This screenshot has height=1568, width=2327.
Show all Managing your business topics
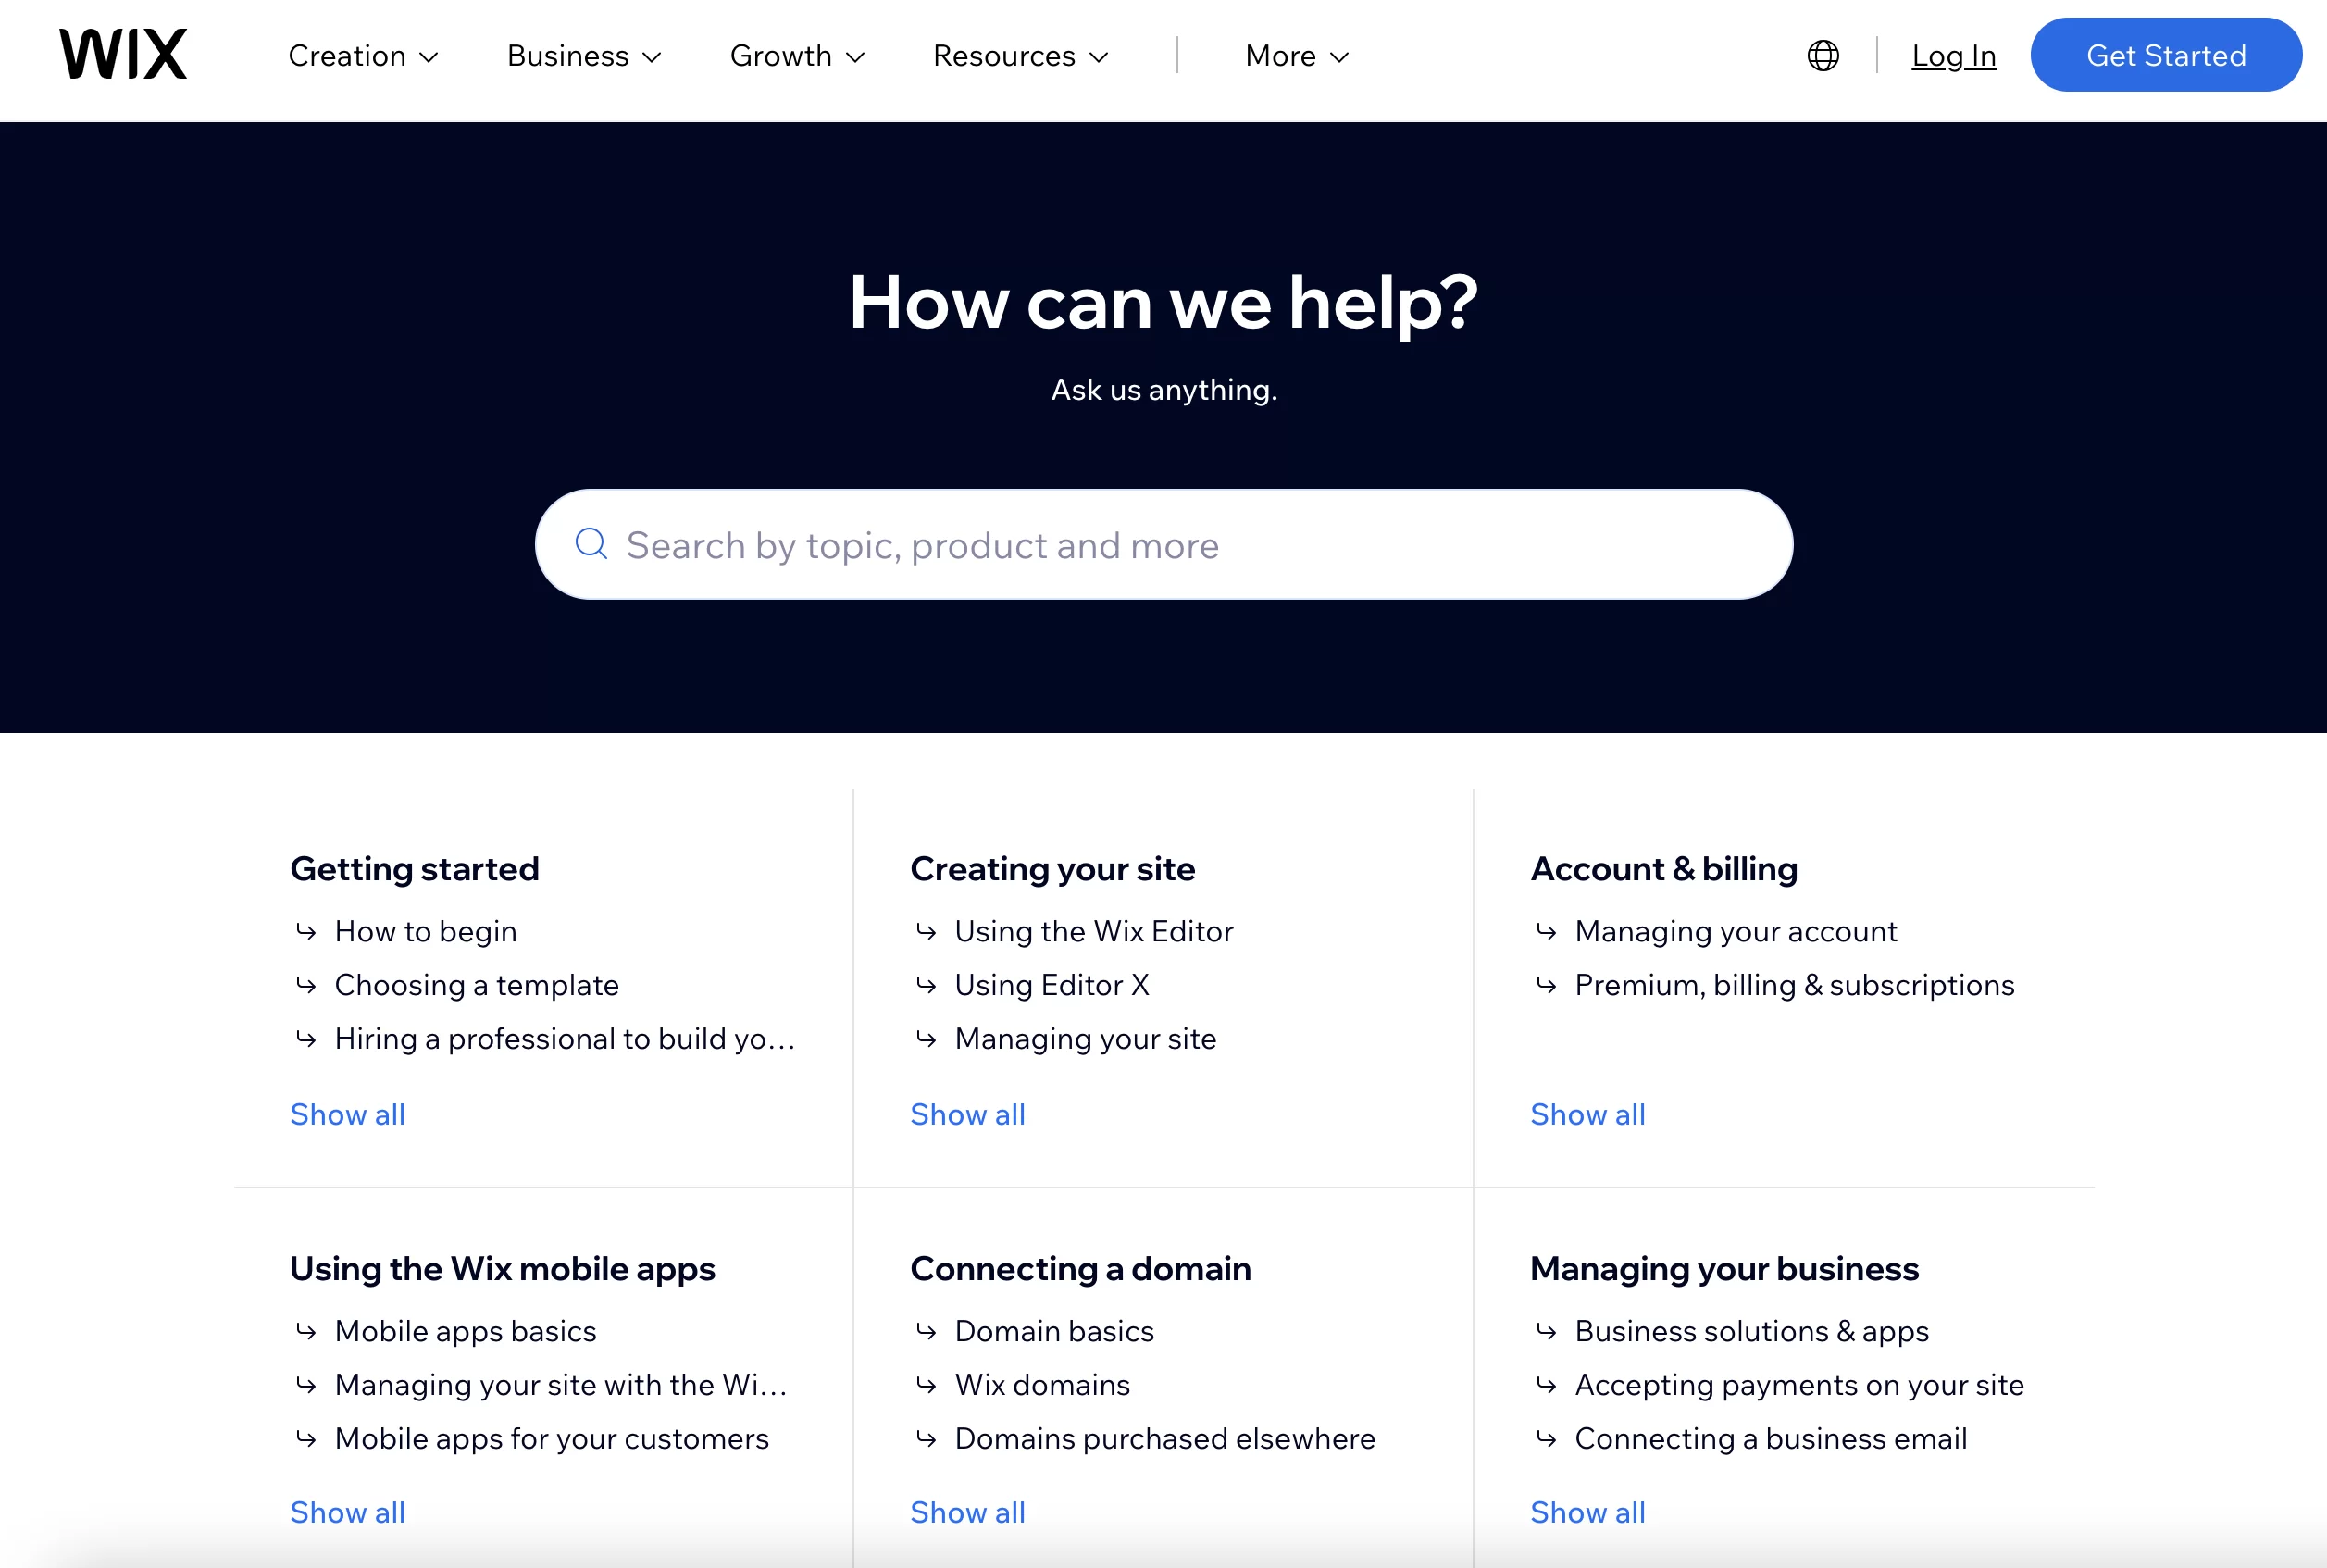click(x=1587, y=1512)
